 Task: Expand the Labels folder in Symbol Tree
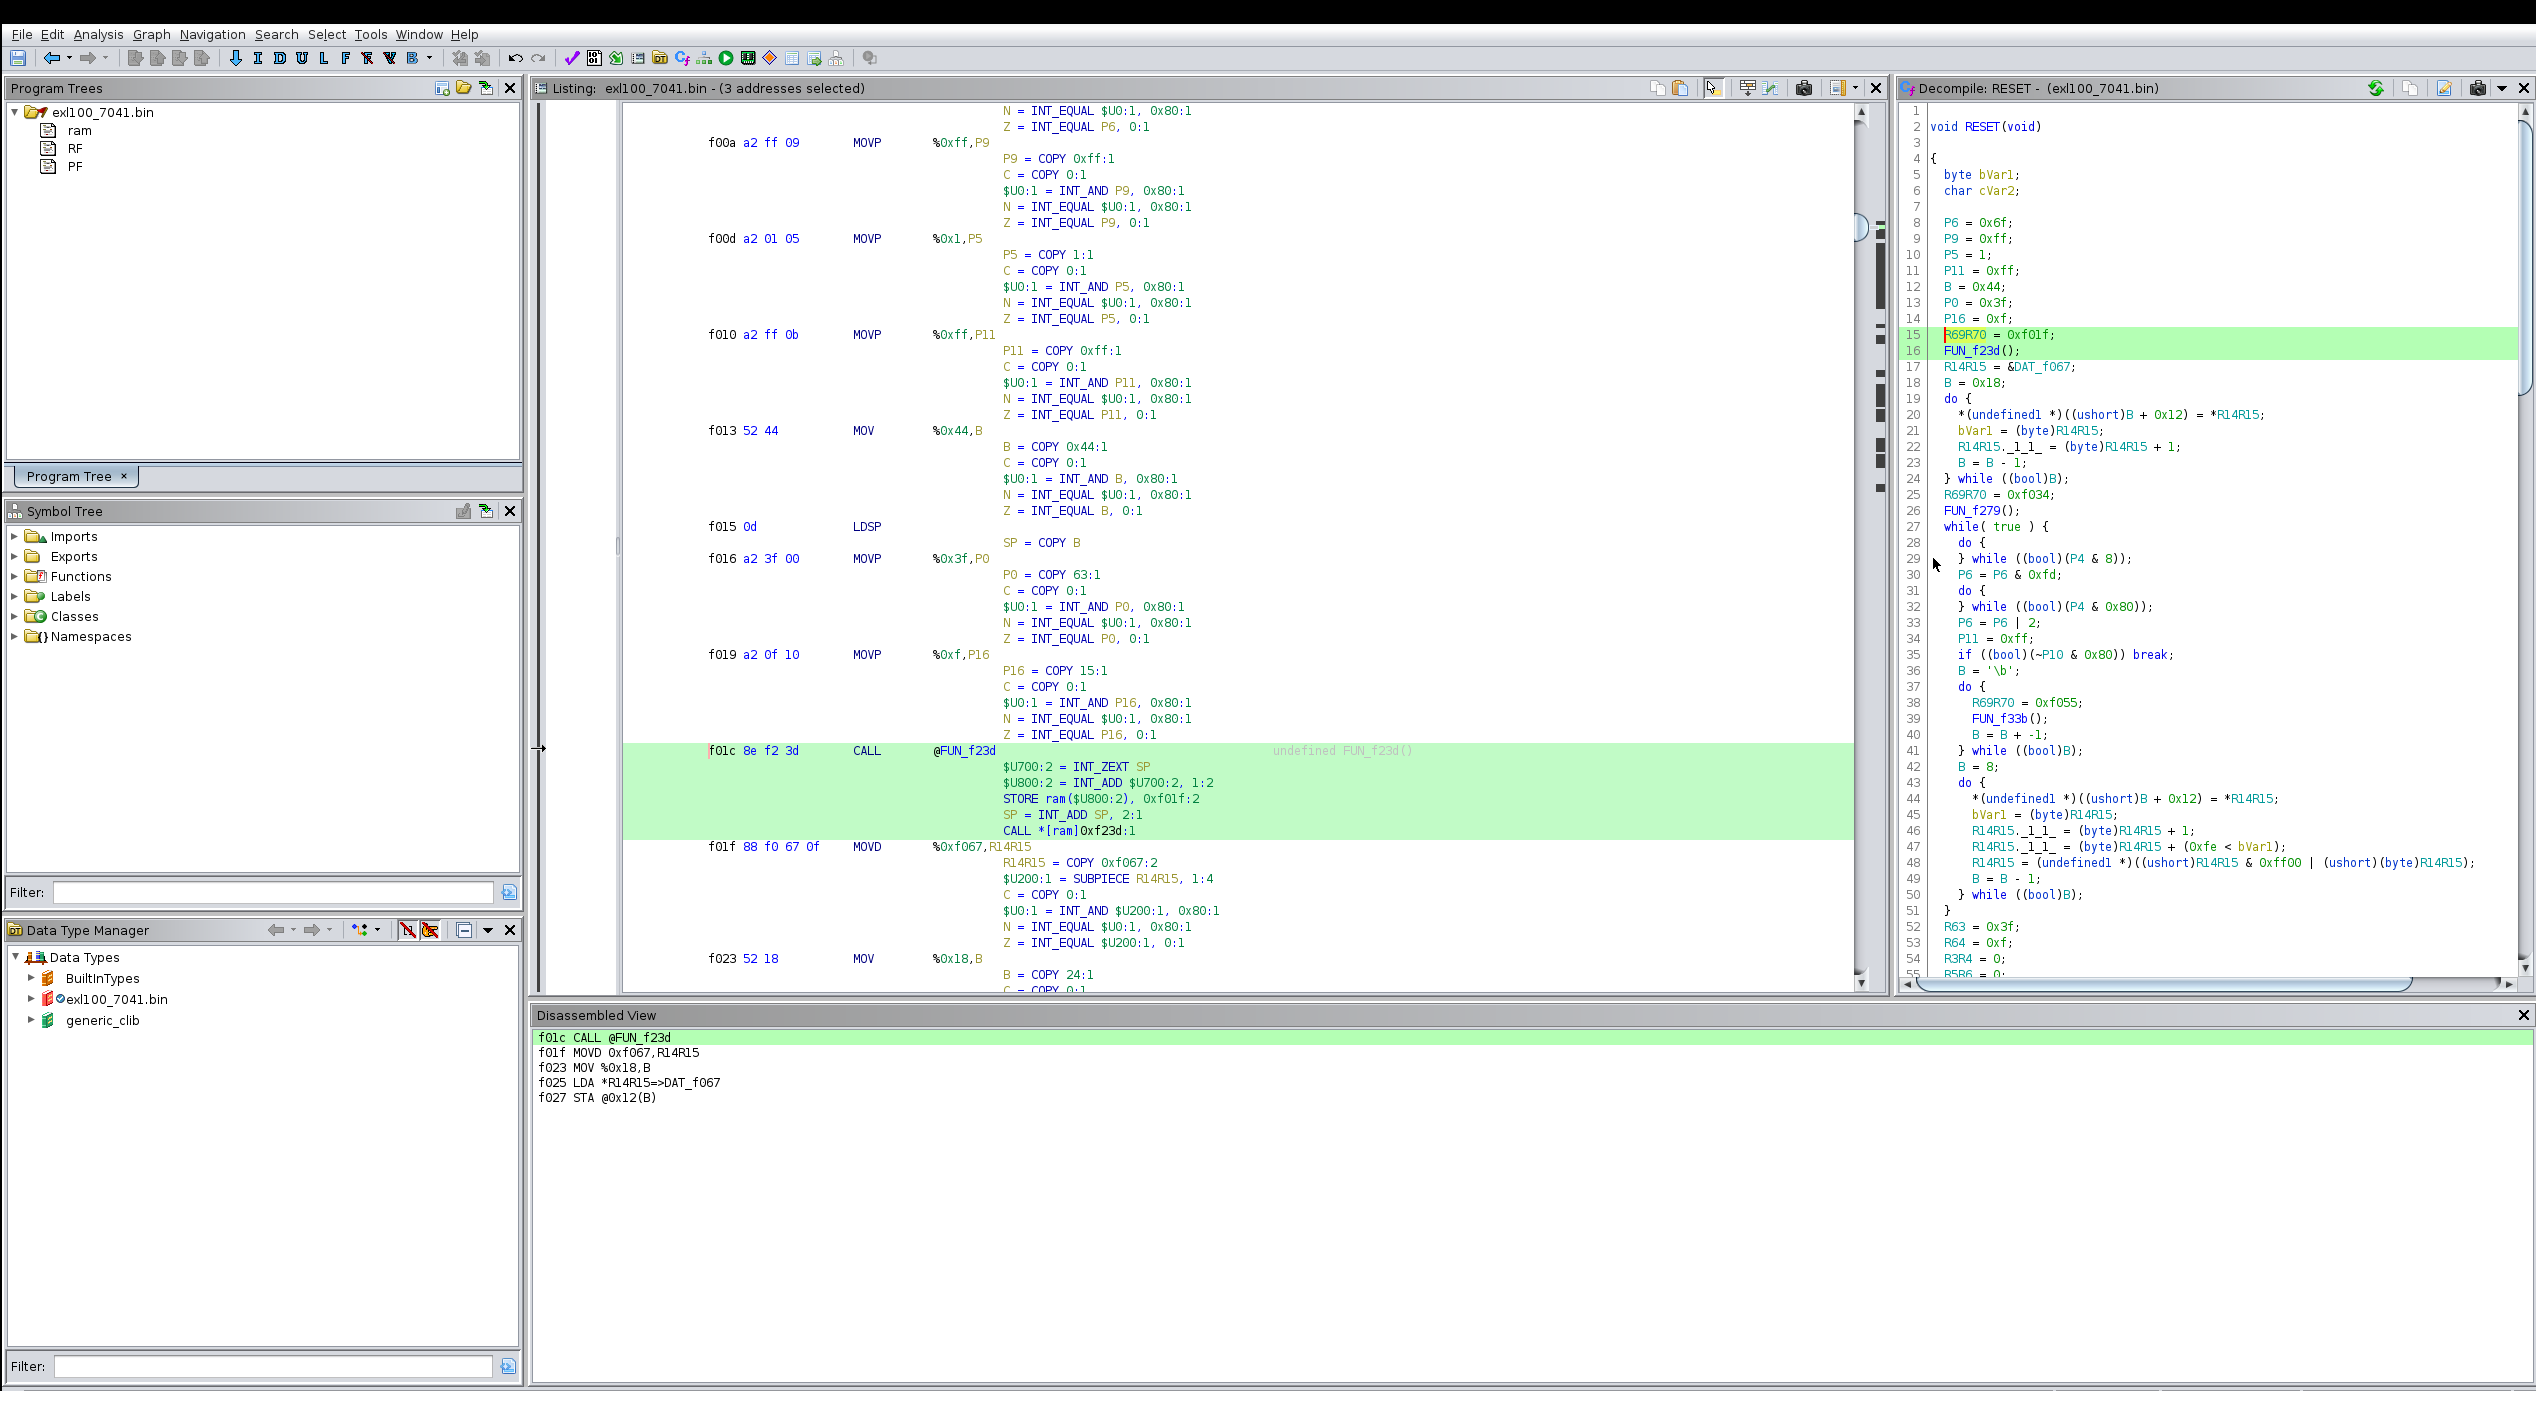(x=15, y=597)
